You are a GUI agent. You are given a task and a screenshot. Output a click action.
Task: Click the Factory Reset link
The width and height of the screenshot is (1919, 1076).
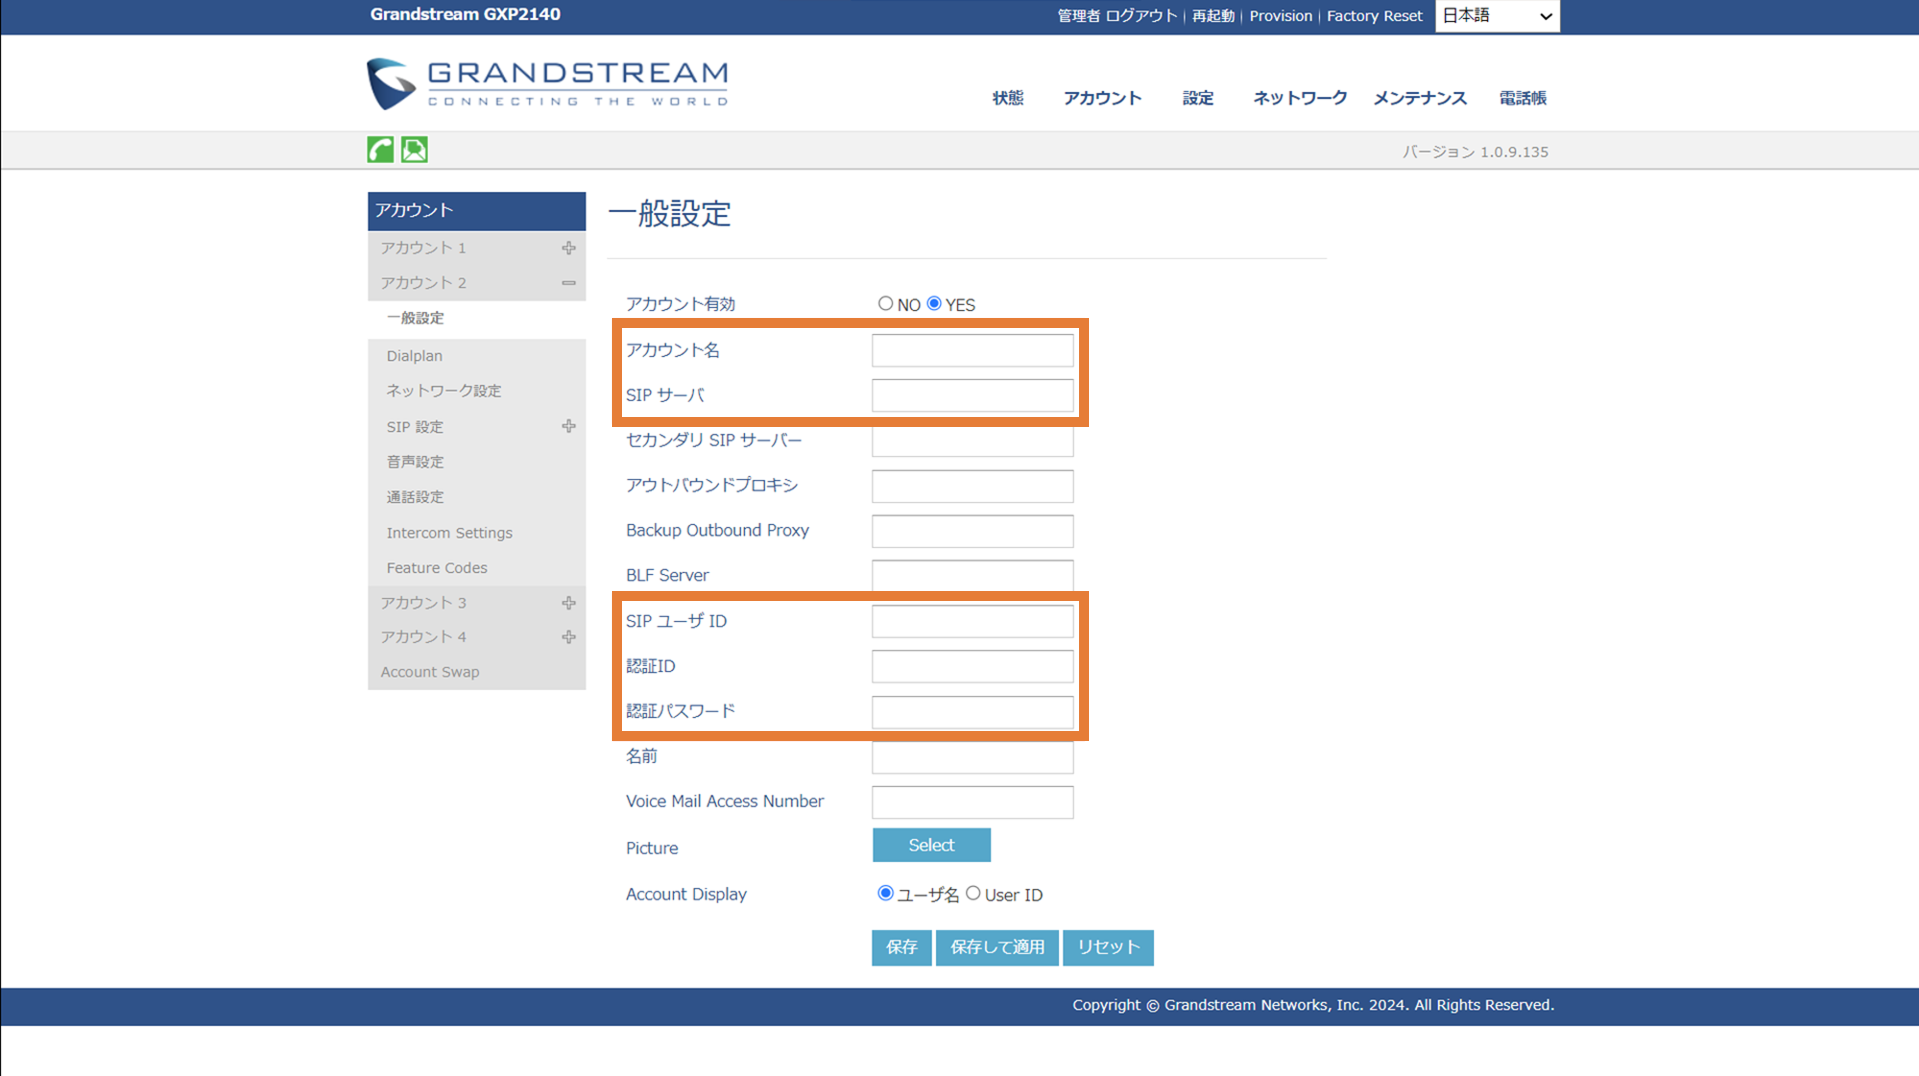pos(1374,16)
